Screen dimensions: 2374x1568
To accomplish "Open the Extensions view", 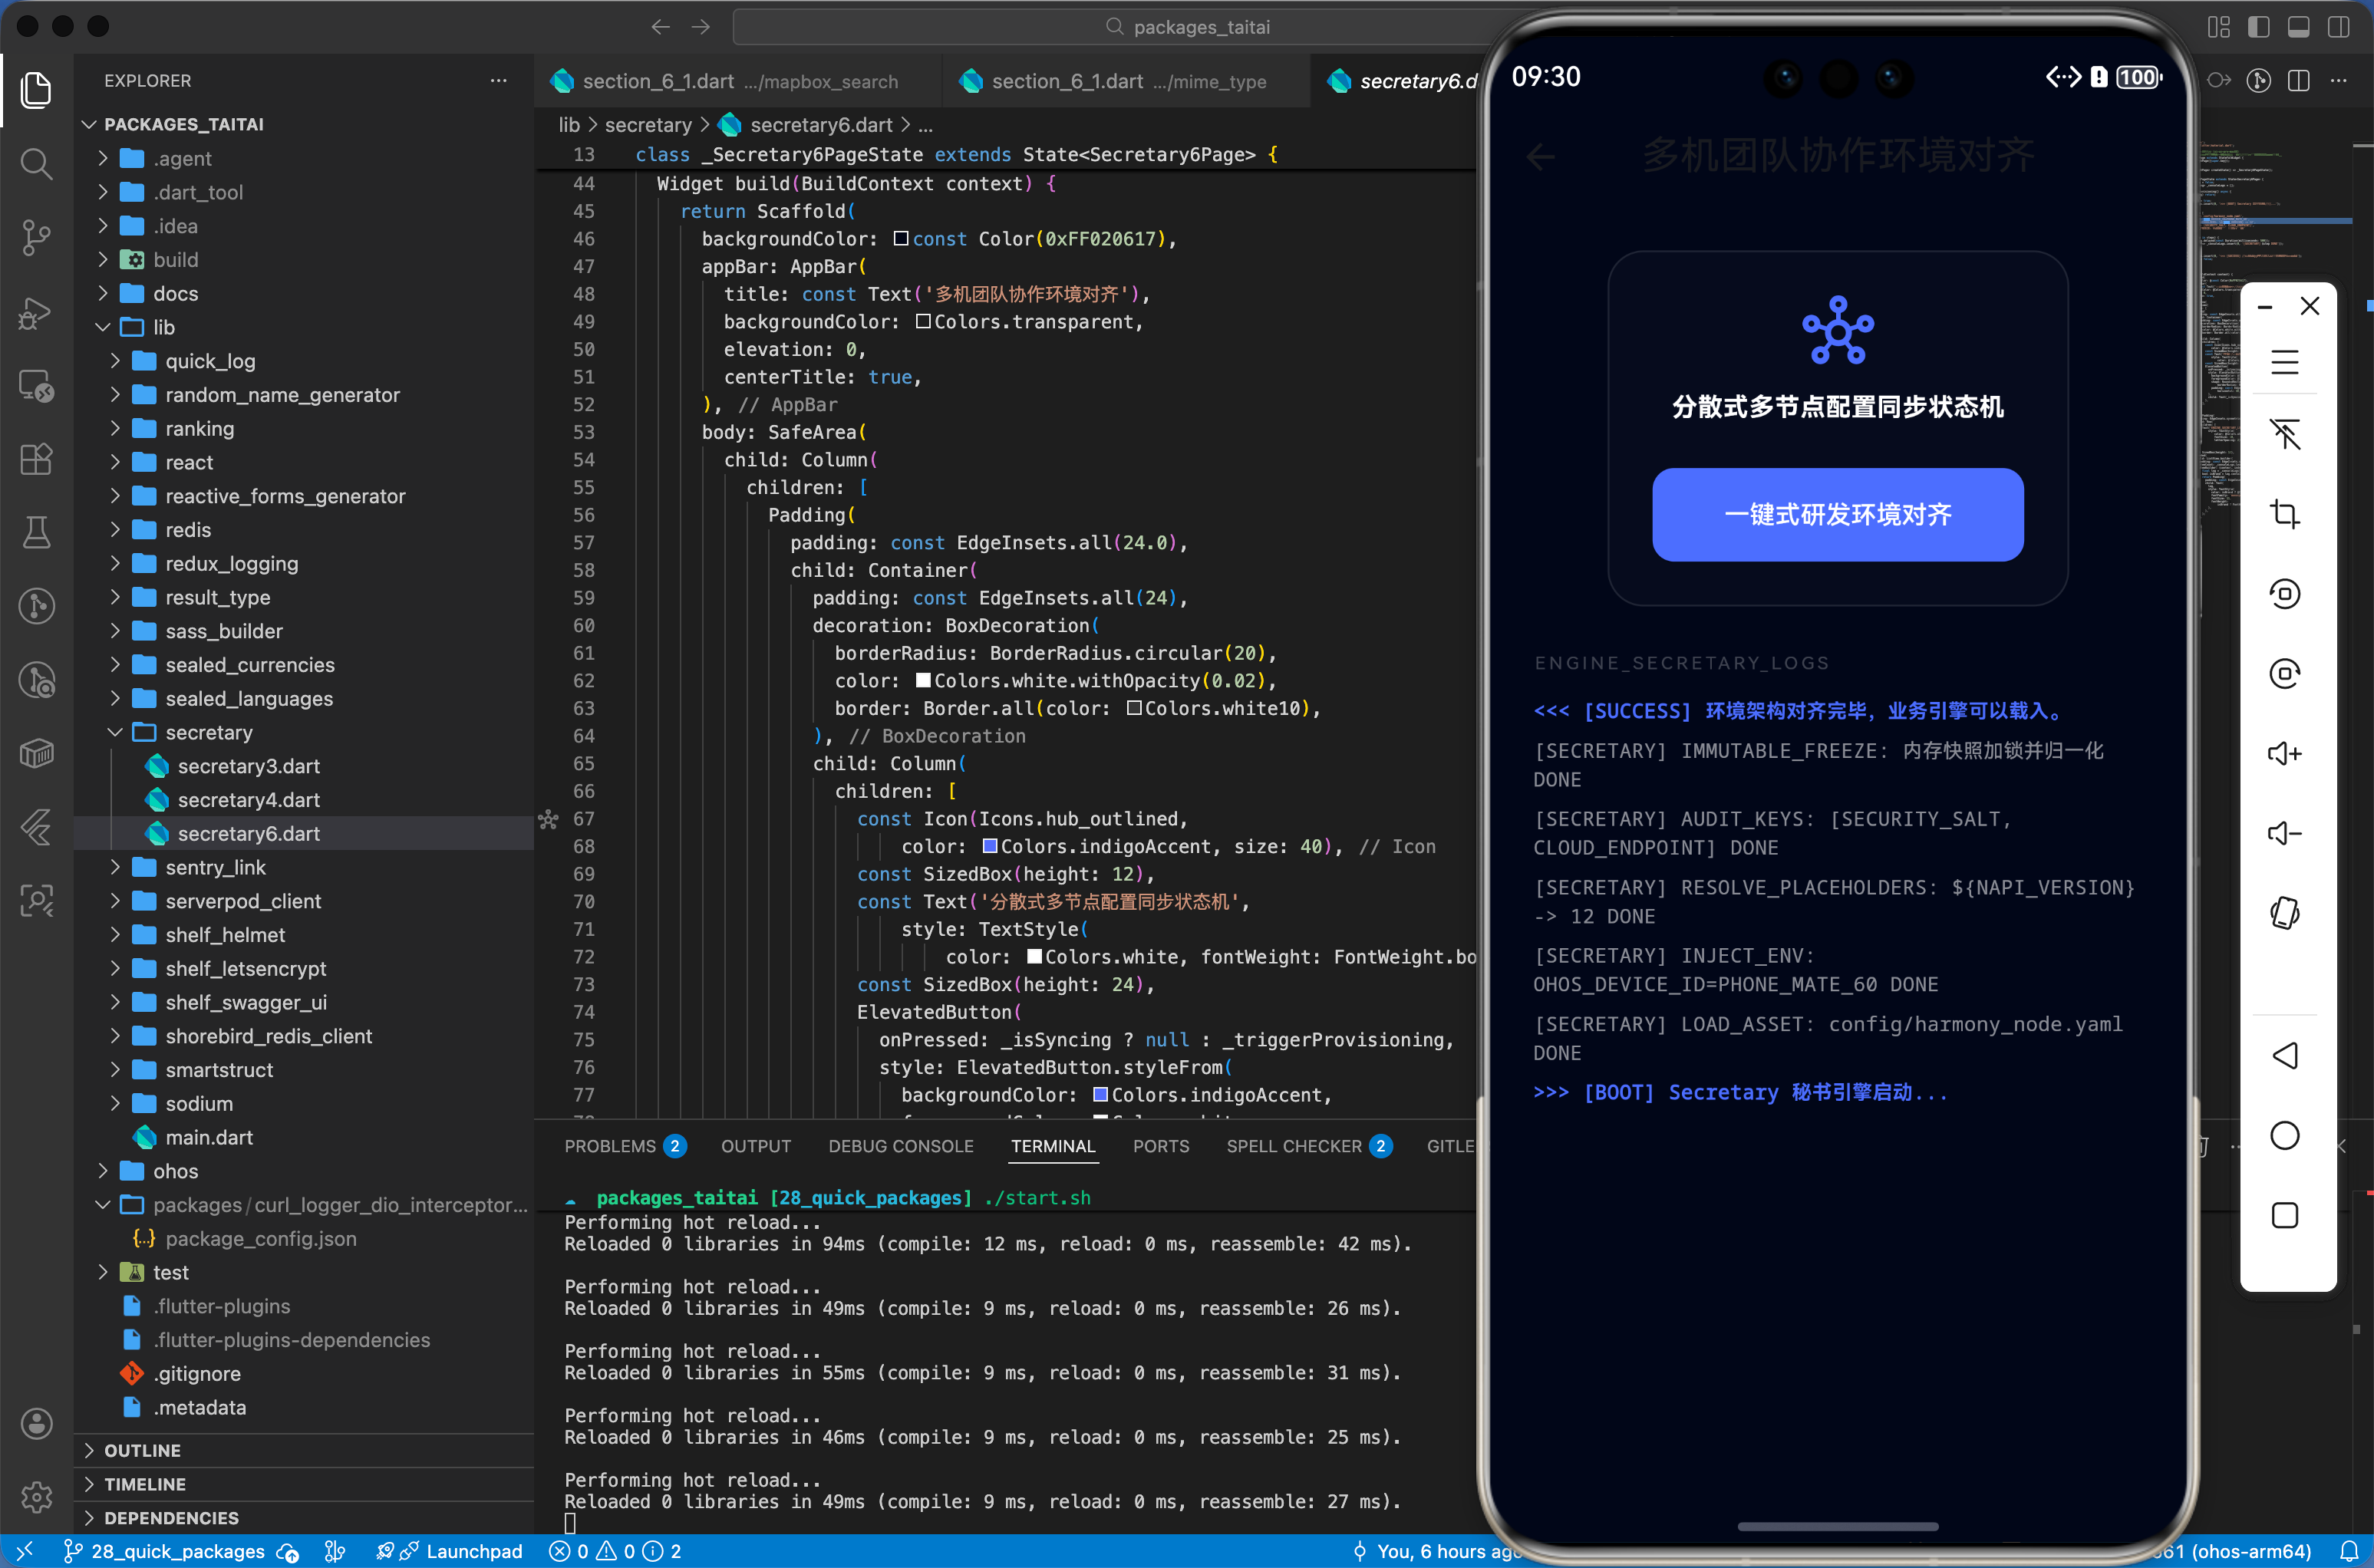I will (x=36, y=459).
